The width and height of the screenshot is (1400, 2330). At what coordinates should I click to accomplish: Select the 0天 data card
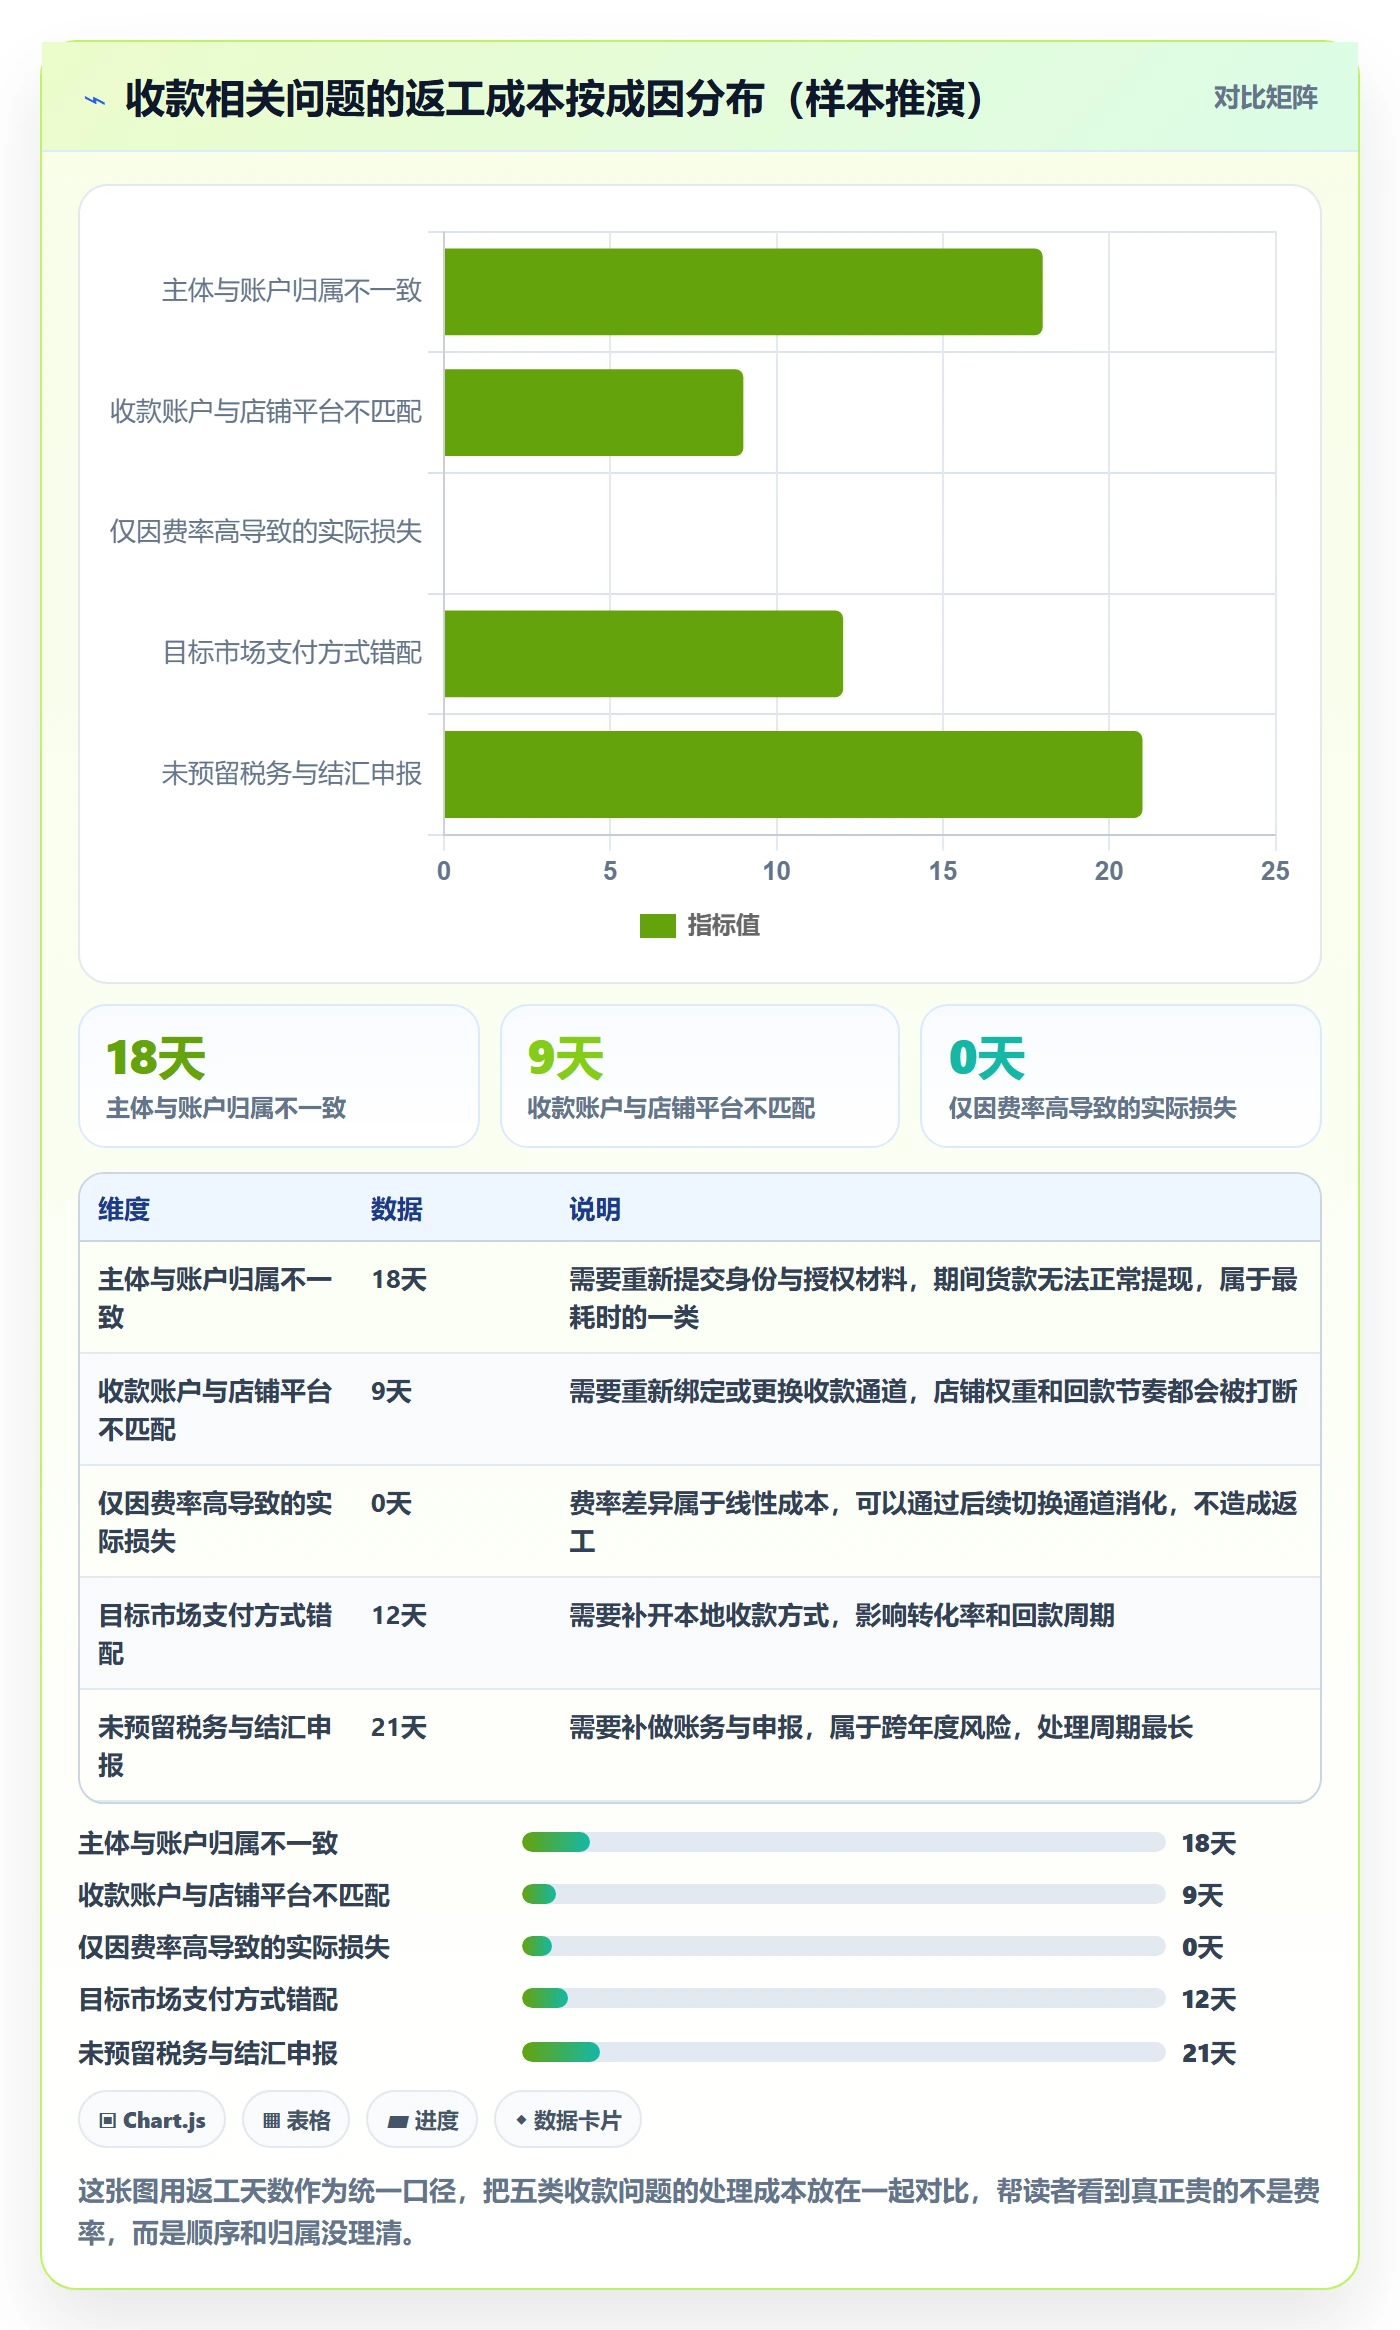[x=1121, y=1076]
